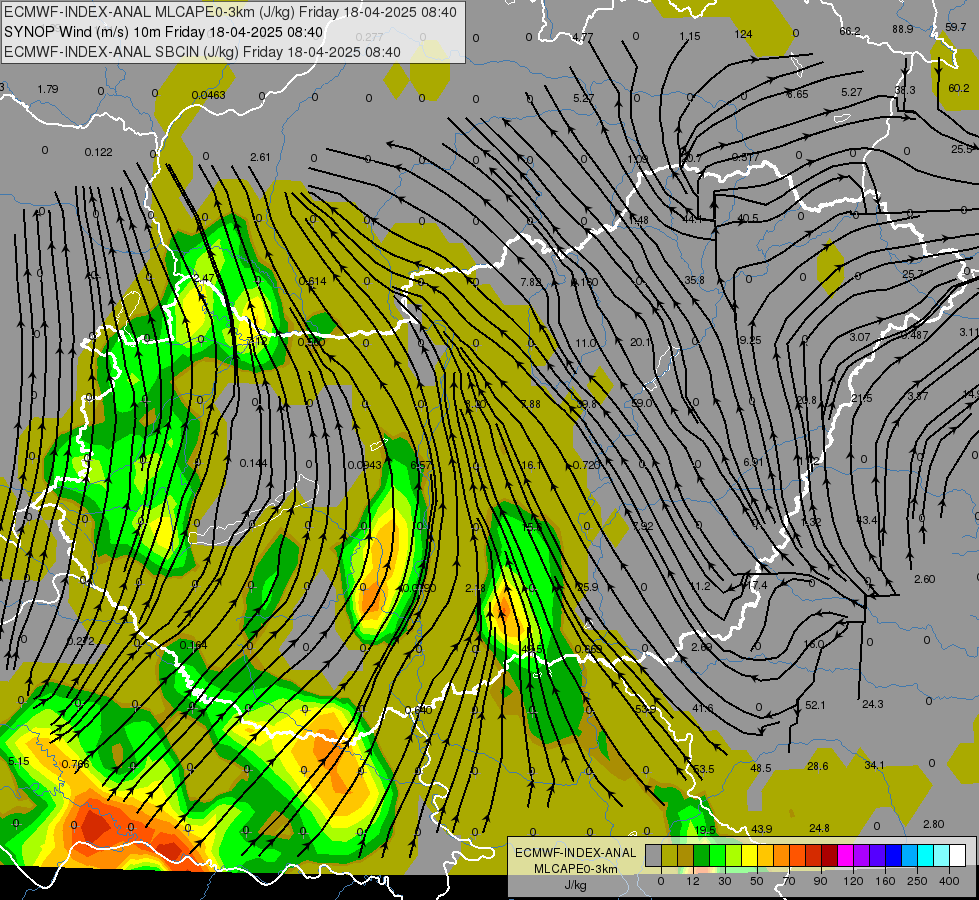Select the map value 9.25

750,340
